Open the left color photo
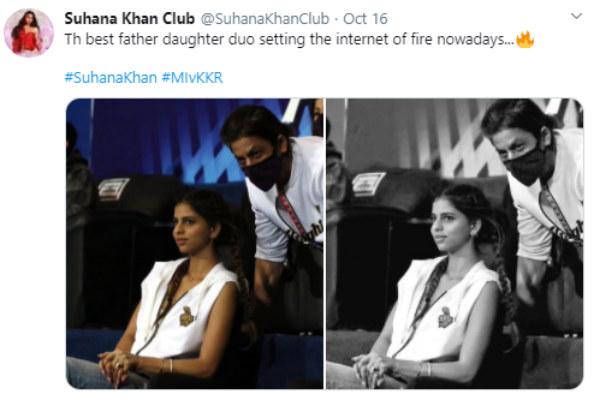Image resolution: width=600 pixels, height=400 pixels. click(195, 244)
